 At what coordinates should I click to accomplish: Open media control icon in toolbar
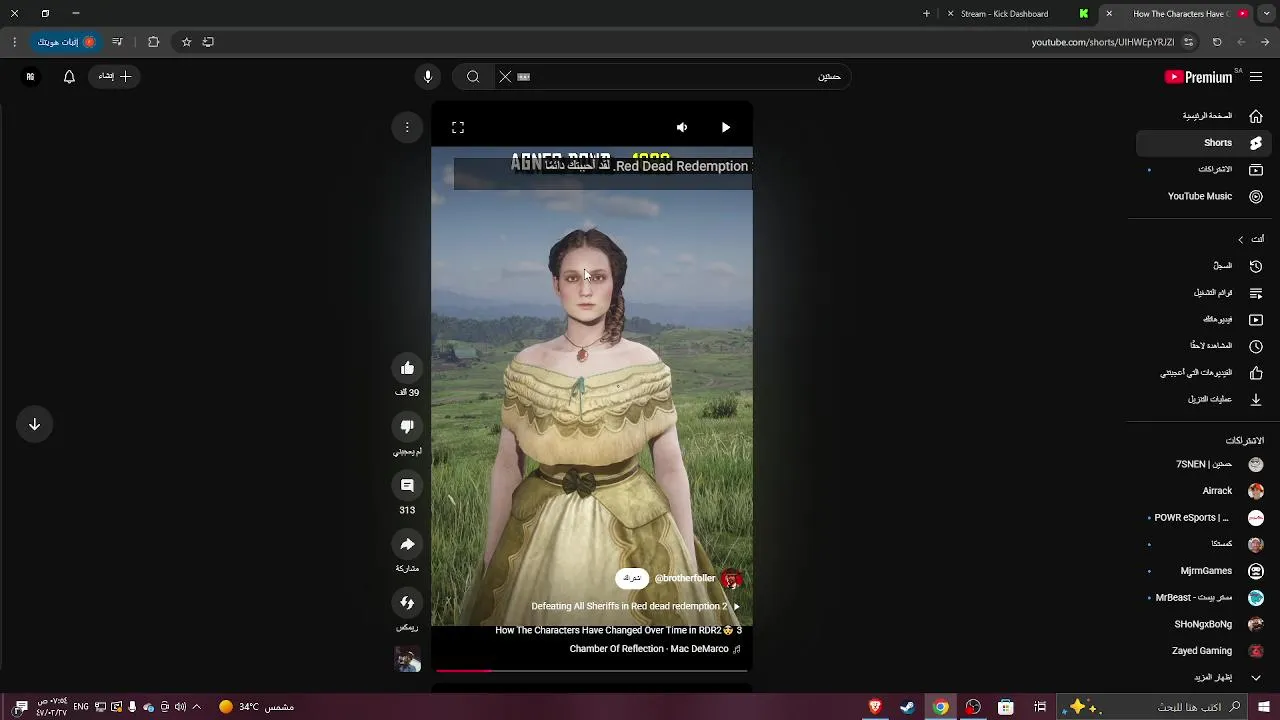[x=117, y=42]
